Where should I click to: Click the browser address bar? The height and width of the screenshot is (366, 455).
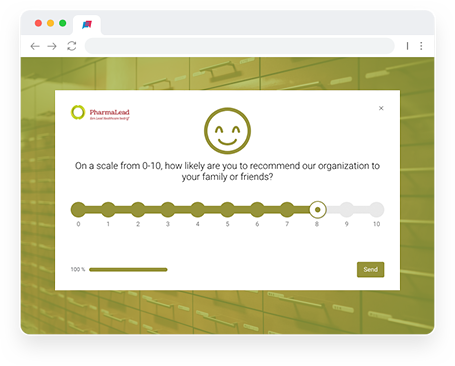[x=240, y=46]
